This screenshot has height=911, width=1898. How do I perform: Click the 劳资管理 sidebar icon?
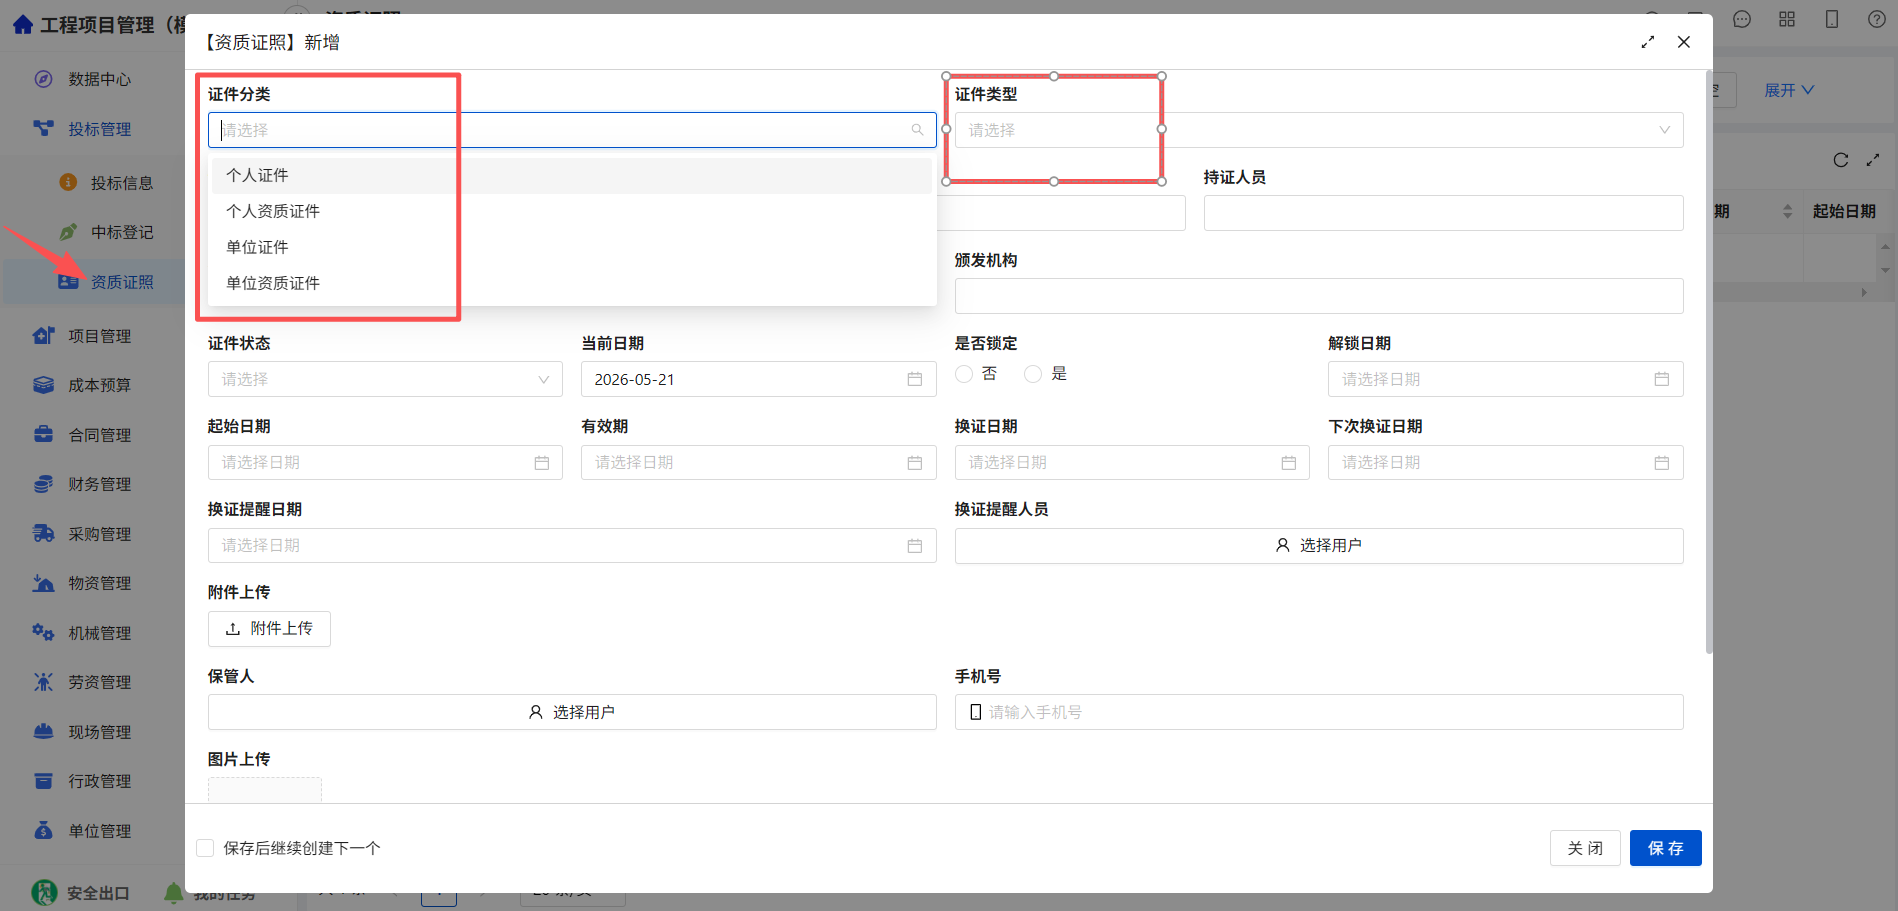pos(43,682)
